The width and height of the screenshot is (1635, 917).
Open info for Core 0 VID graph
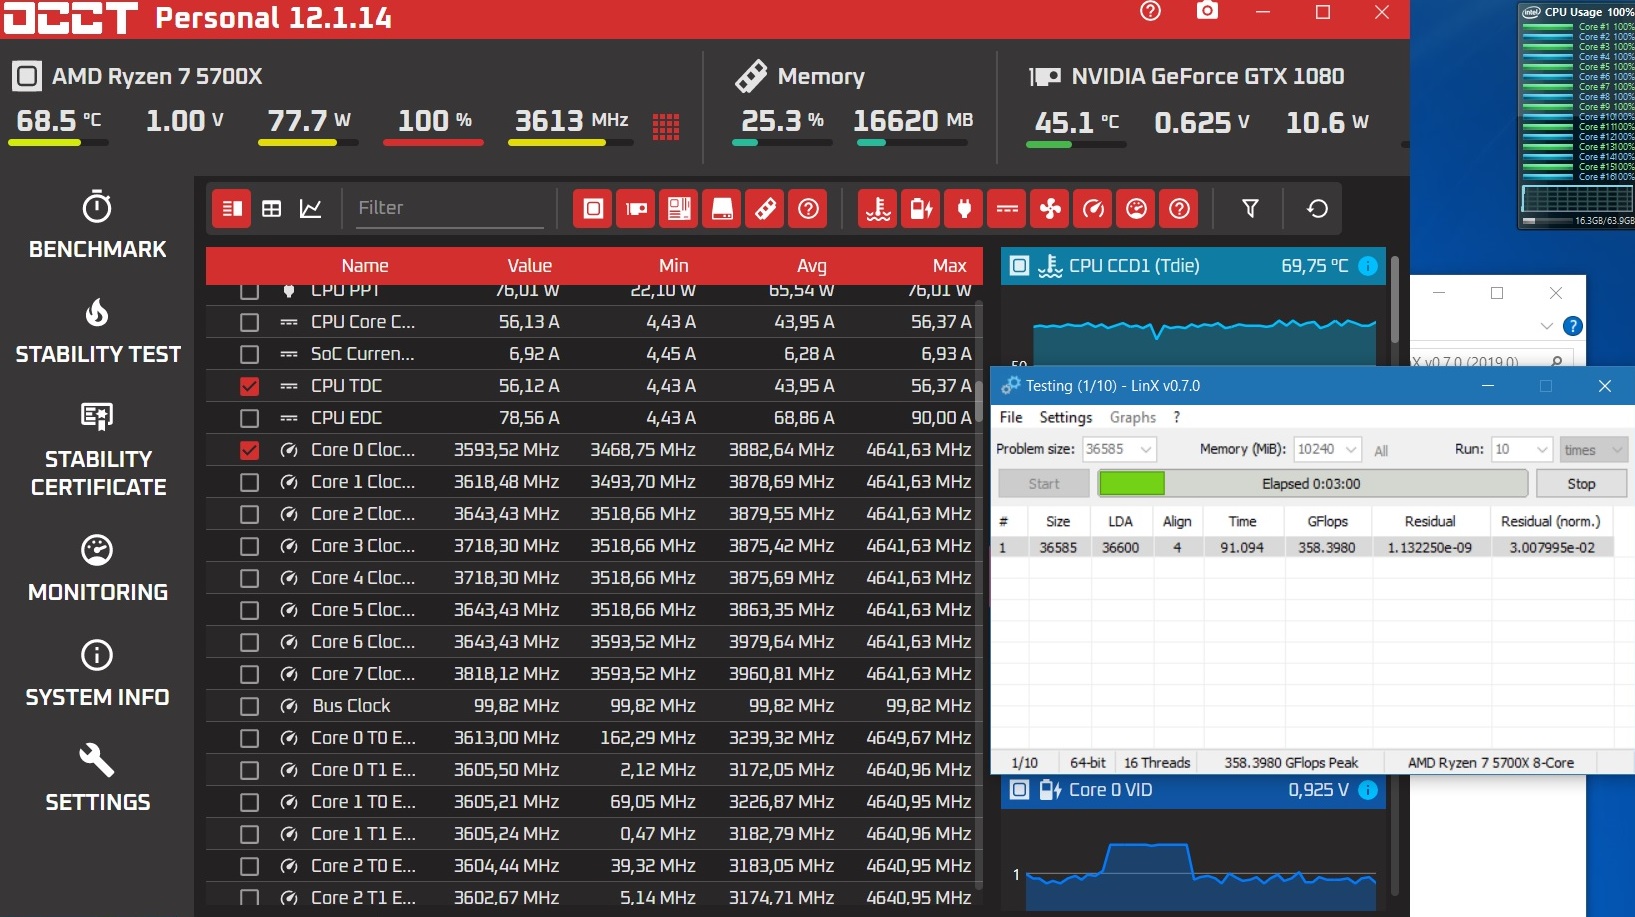(x=1368, y=790)
